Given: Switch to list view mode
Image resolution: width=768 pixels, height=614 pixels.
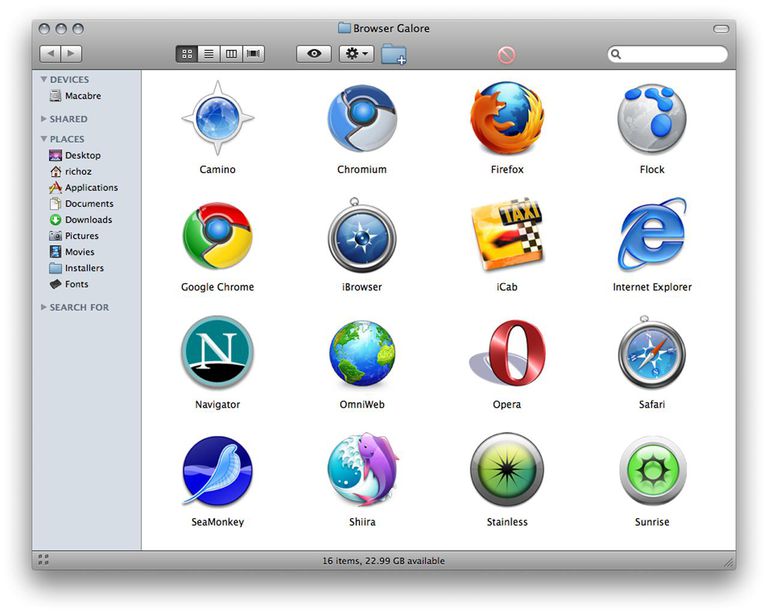Looking at the screenshot, I should coord(209,54).
